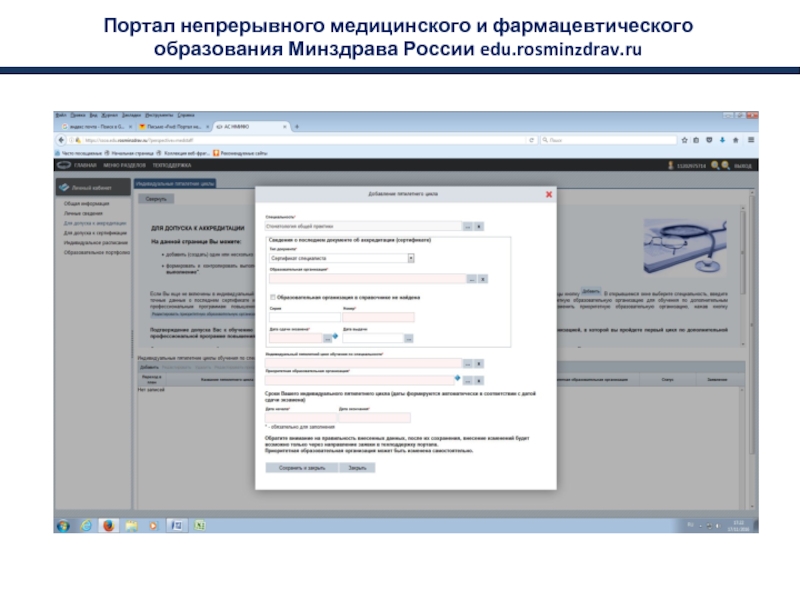Open calendar picker for issue date

(408, 338)
